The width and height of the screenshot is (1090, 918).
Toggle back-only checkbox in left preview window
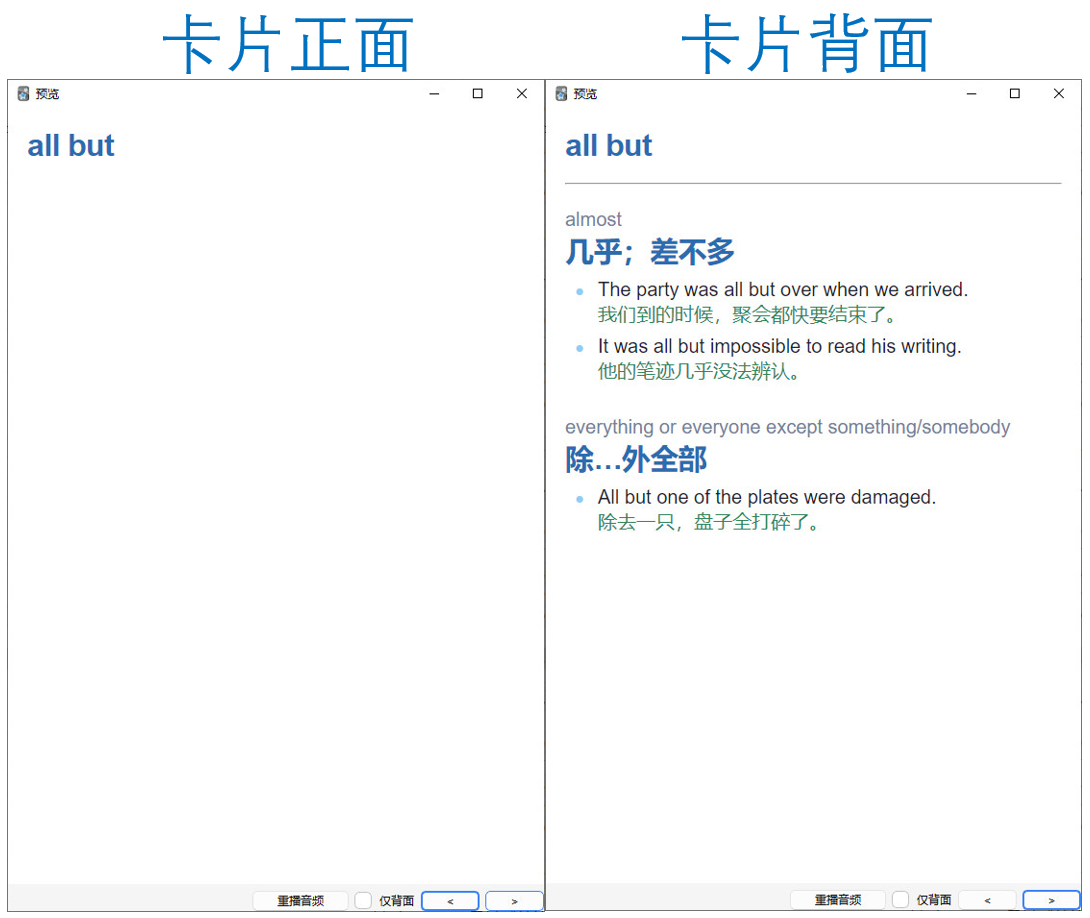[363, 901]
